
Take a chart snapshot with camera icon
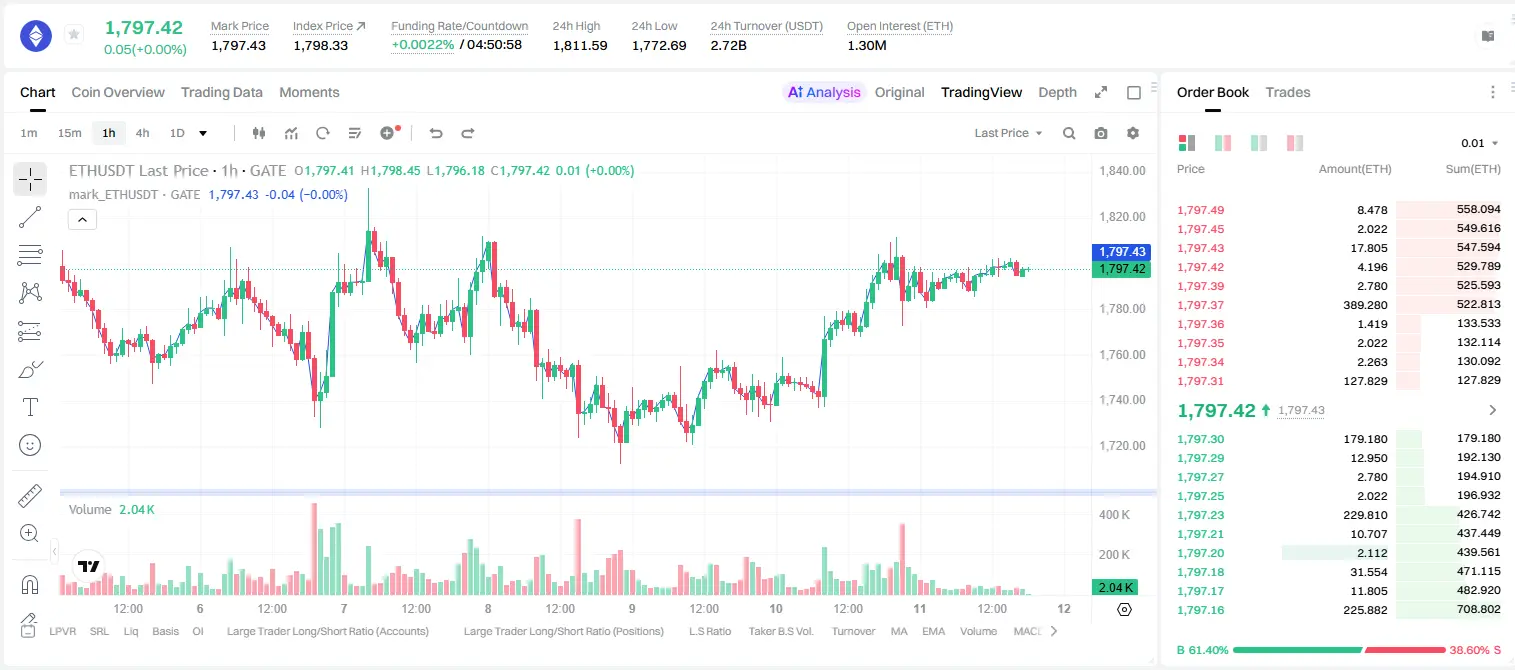pos(1101,133)
